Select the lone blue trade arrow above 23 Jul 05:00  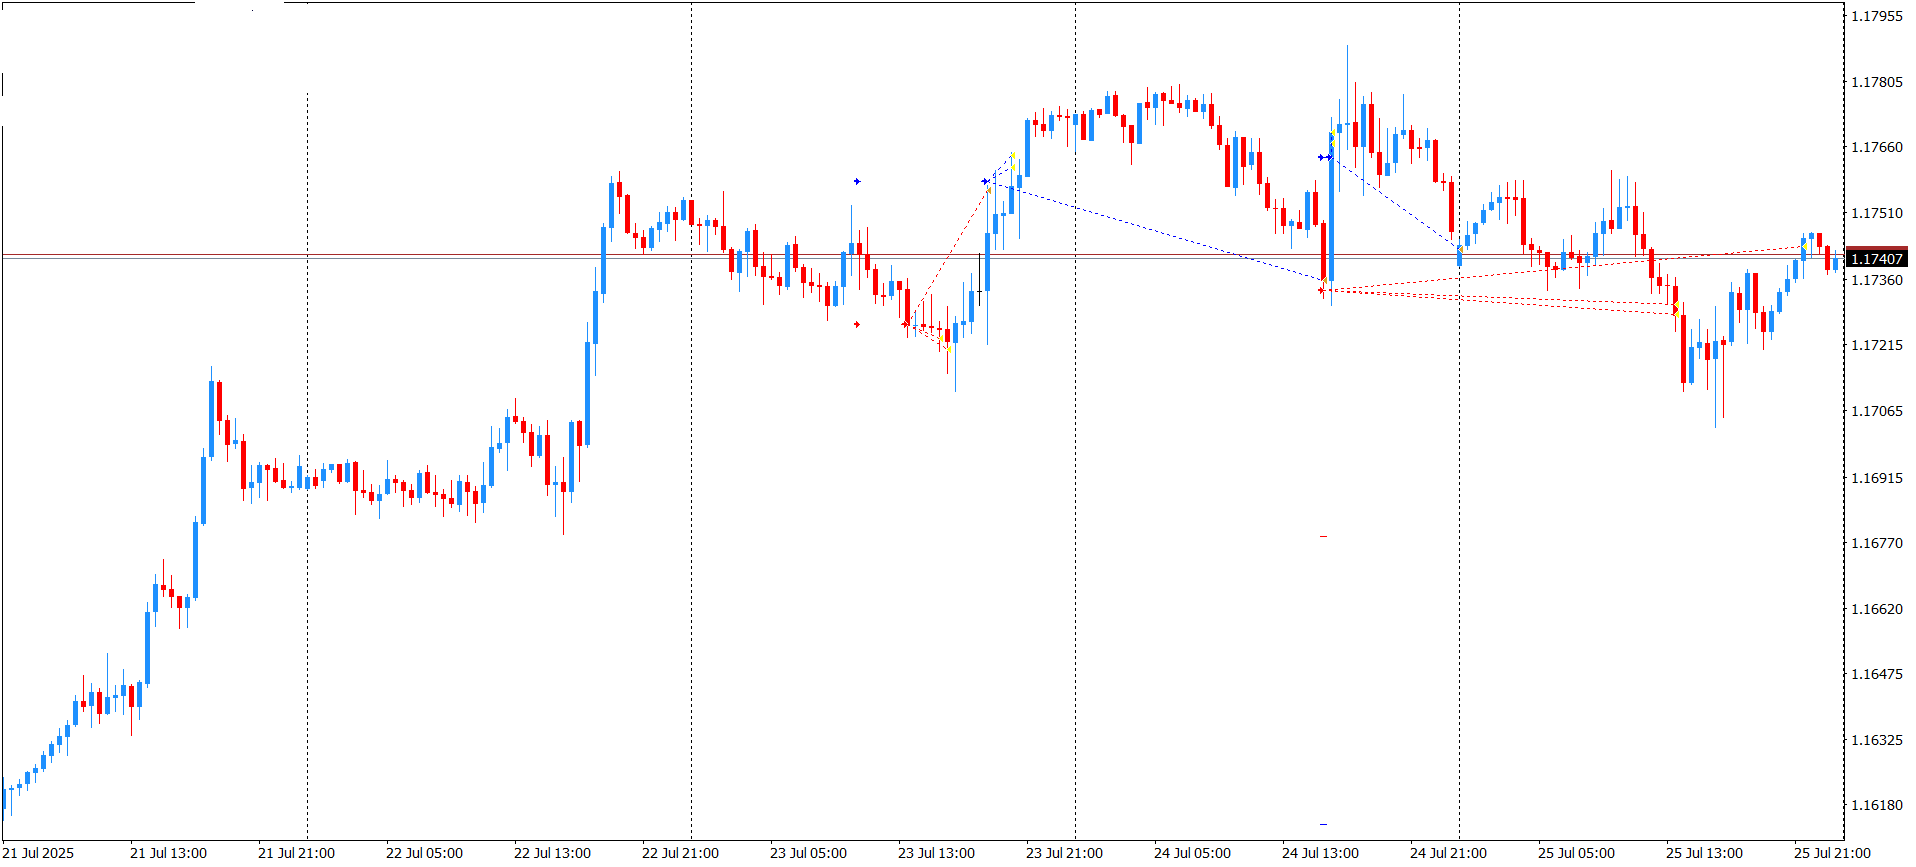(x=857, y=181)
